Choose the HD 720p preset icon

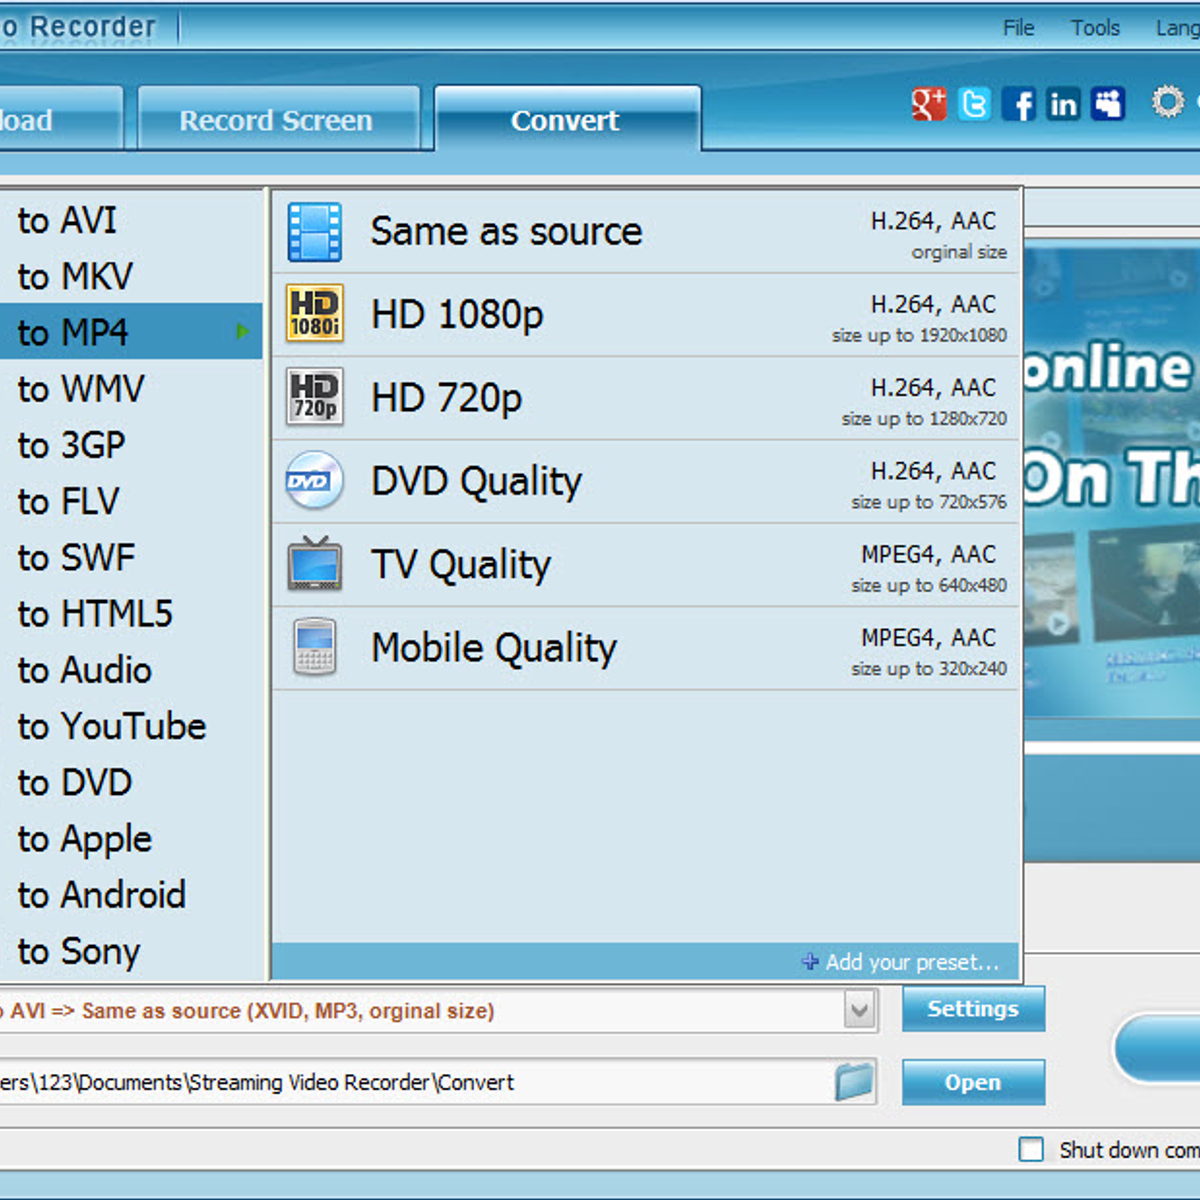point(315,398)
